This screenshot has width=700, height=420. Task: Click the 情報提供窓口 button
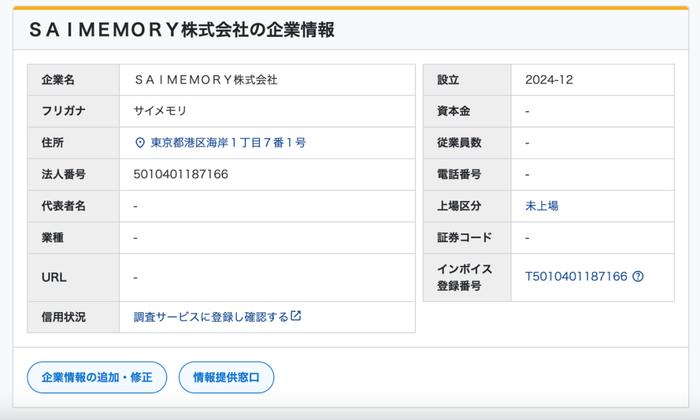226,377
